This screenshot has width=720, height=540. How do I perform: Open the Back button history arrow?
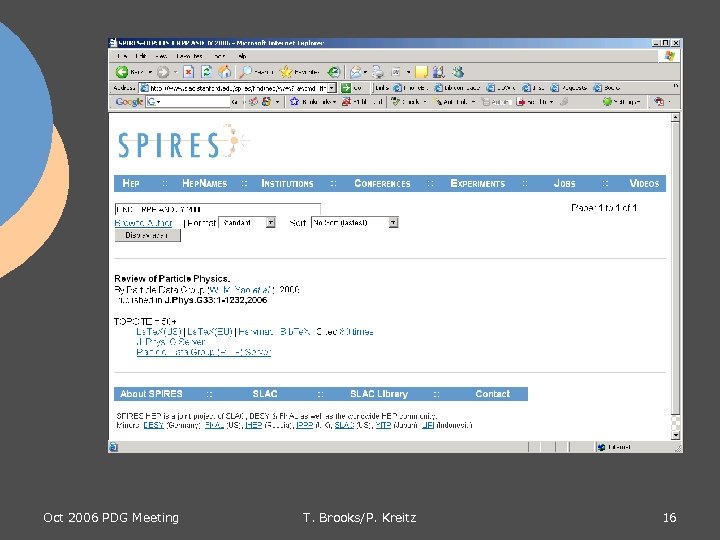(x=150, y=72)
